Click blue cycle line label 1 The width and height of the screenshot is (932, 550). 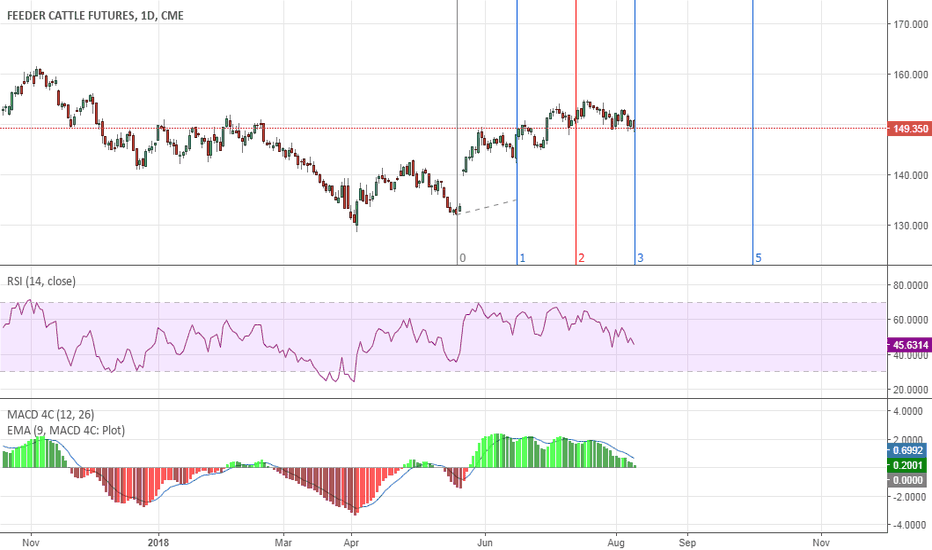pyautogui.click(x=522, y=258)
